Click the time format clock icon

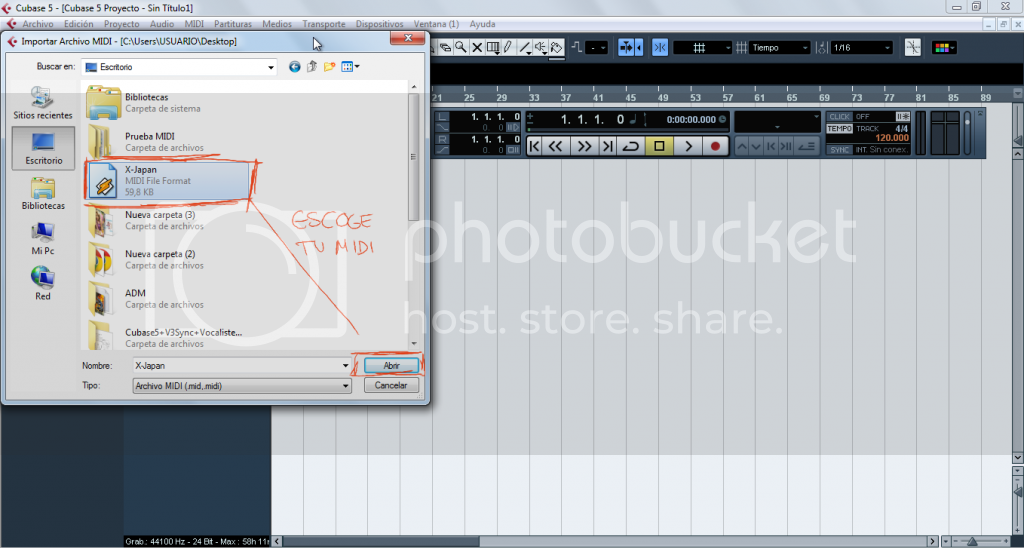coord(722,120)
